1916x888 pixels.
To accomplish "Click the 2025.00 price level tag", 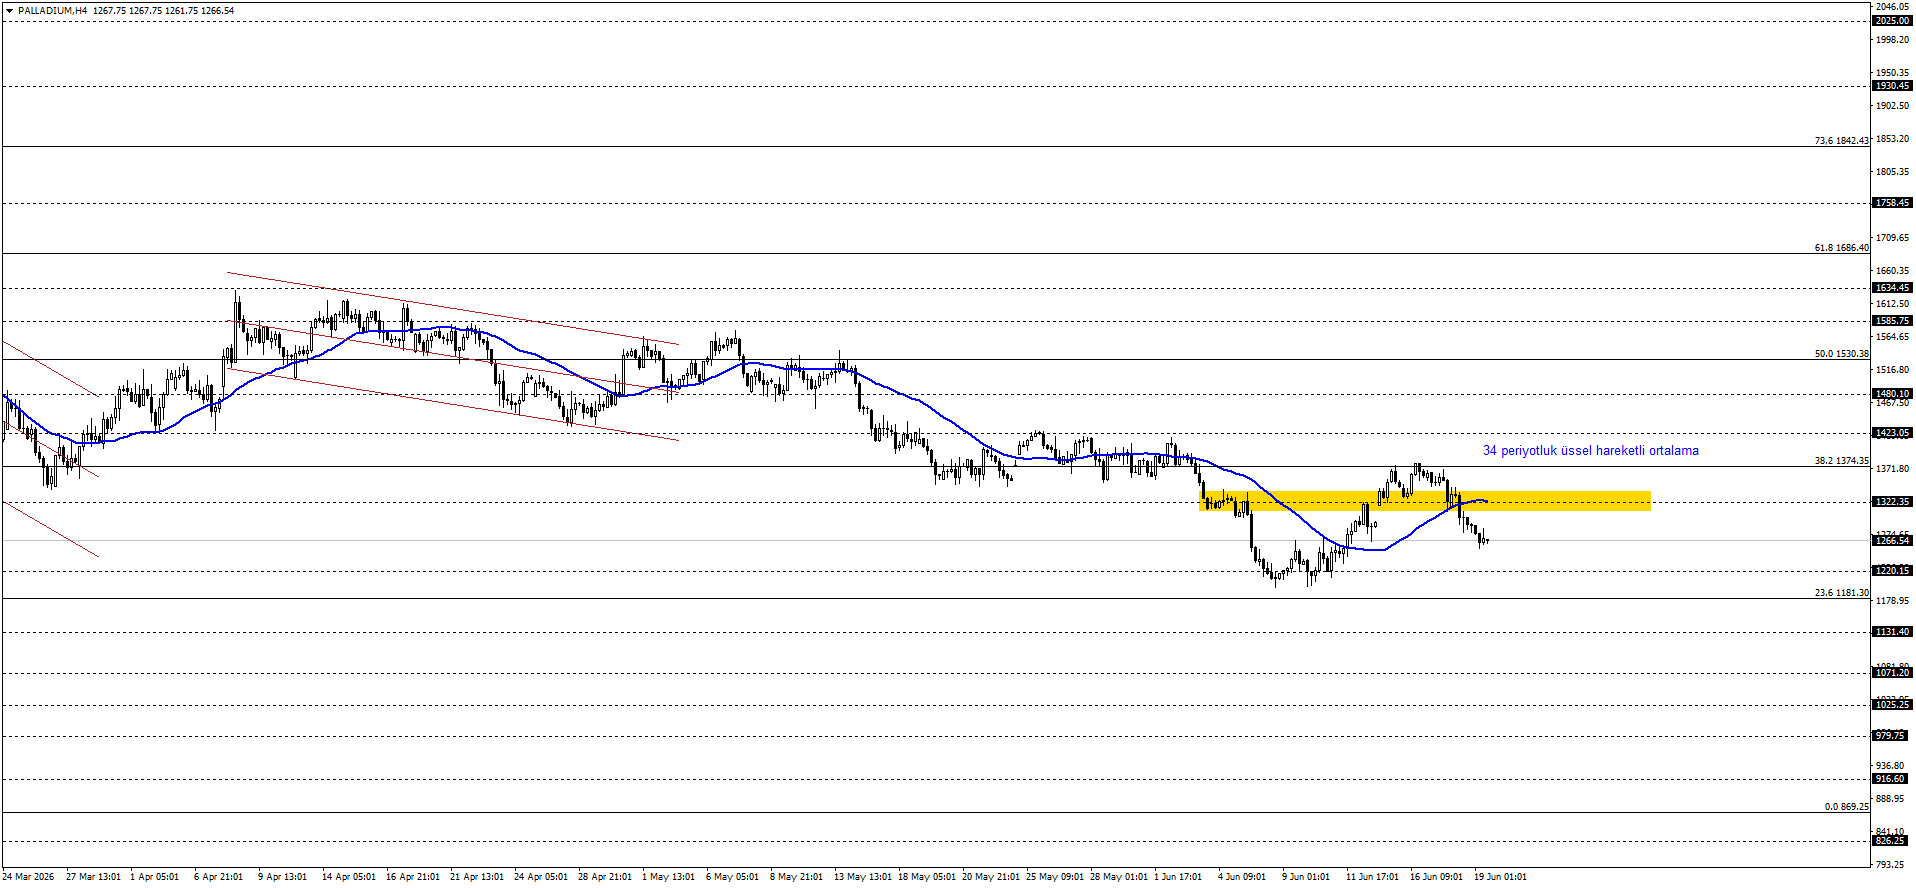I will coord(1892,21).
